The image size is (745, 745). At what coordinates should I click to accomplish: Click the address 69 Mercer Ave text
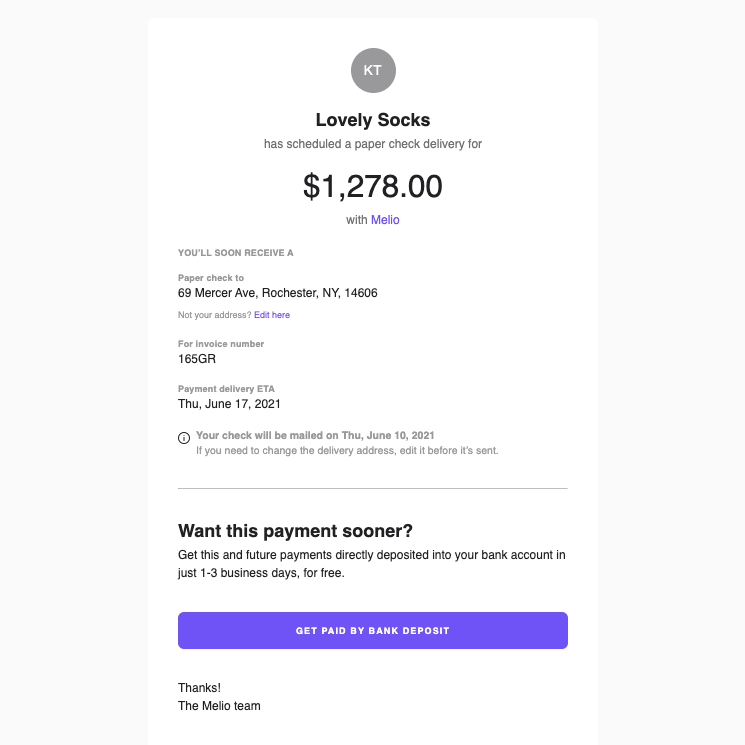click(277, 293)
